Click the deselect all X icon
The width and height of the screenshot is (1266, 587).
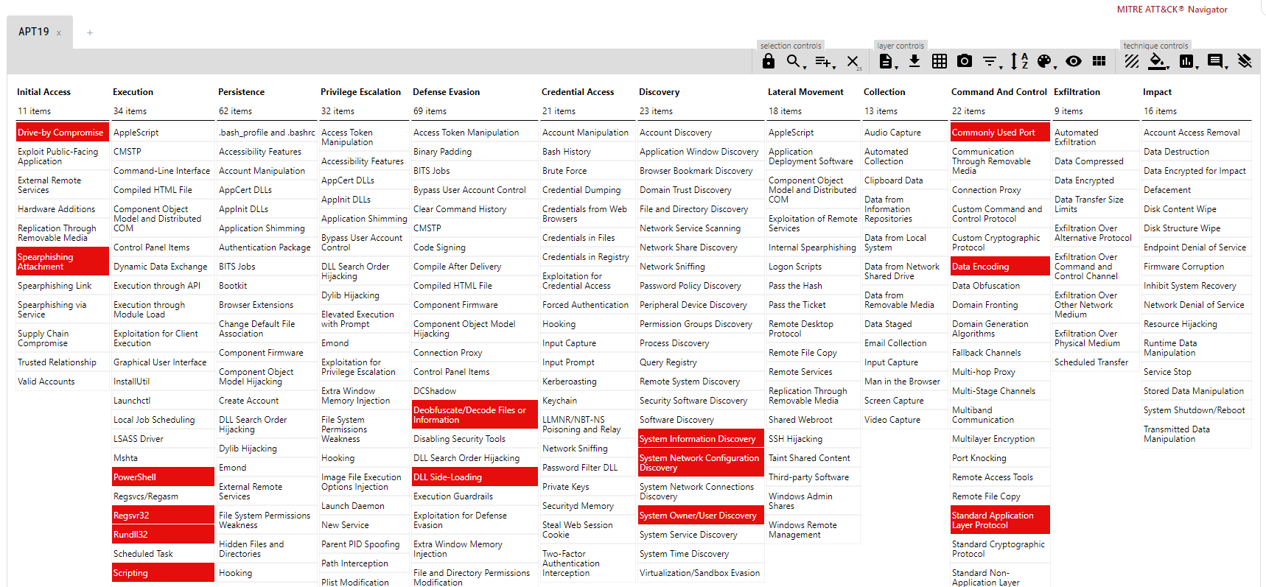(x=853, y=62)
